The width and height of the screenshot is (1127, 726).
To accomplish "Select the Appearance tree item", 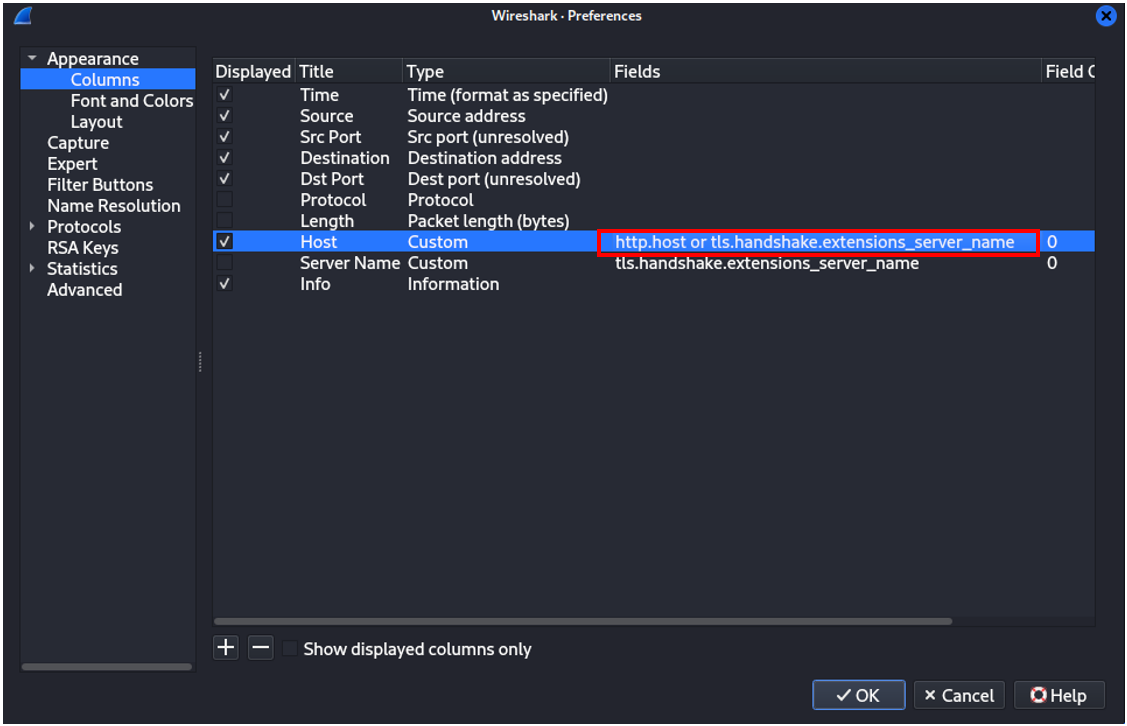I will 93,58.
